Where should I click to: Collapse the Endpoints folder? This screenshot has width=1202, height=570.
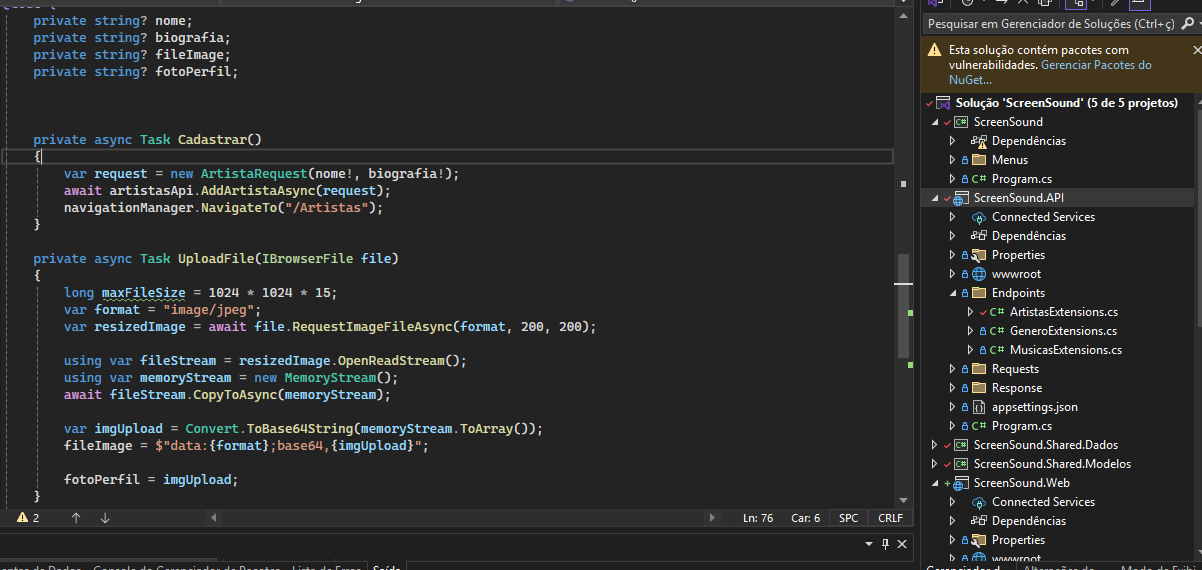pyautogui.click(x=953, y=293)
